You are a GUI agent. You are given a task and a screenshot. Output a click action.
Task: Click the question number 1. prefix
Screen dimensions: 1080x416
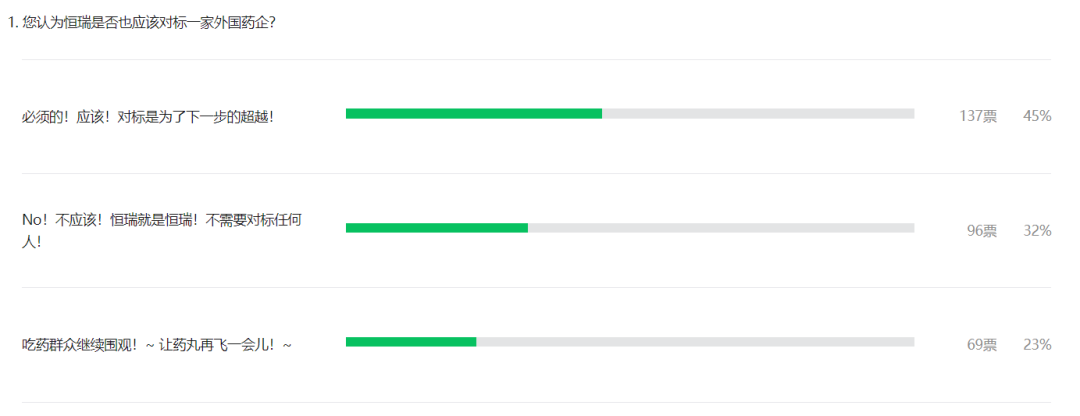pyautogui.click(x=12, y=23)
